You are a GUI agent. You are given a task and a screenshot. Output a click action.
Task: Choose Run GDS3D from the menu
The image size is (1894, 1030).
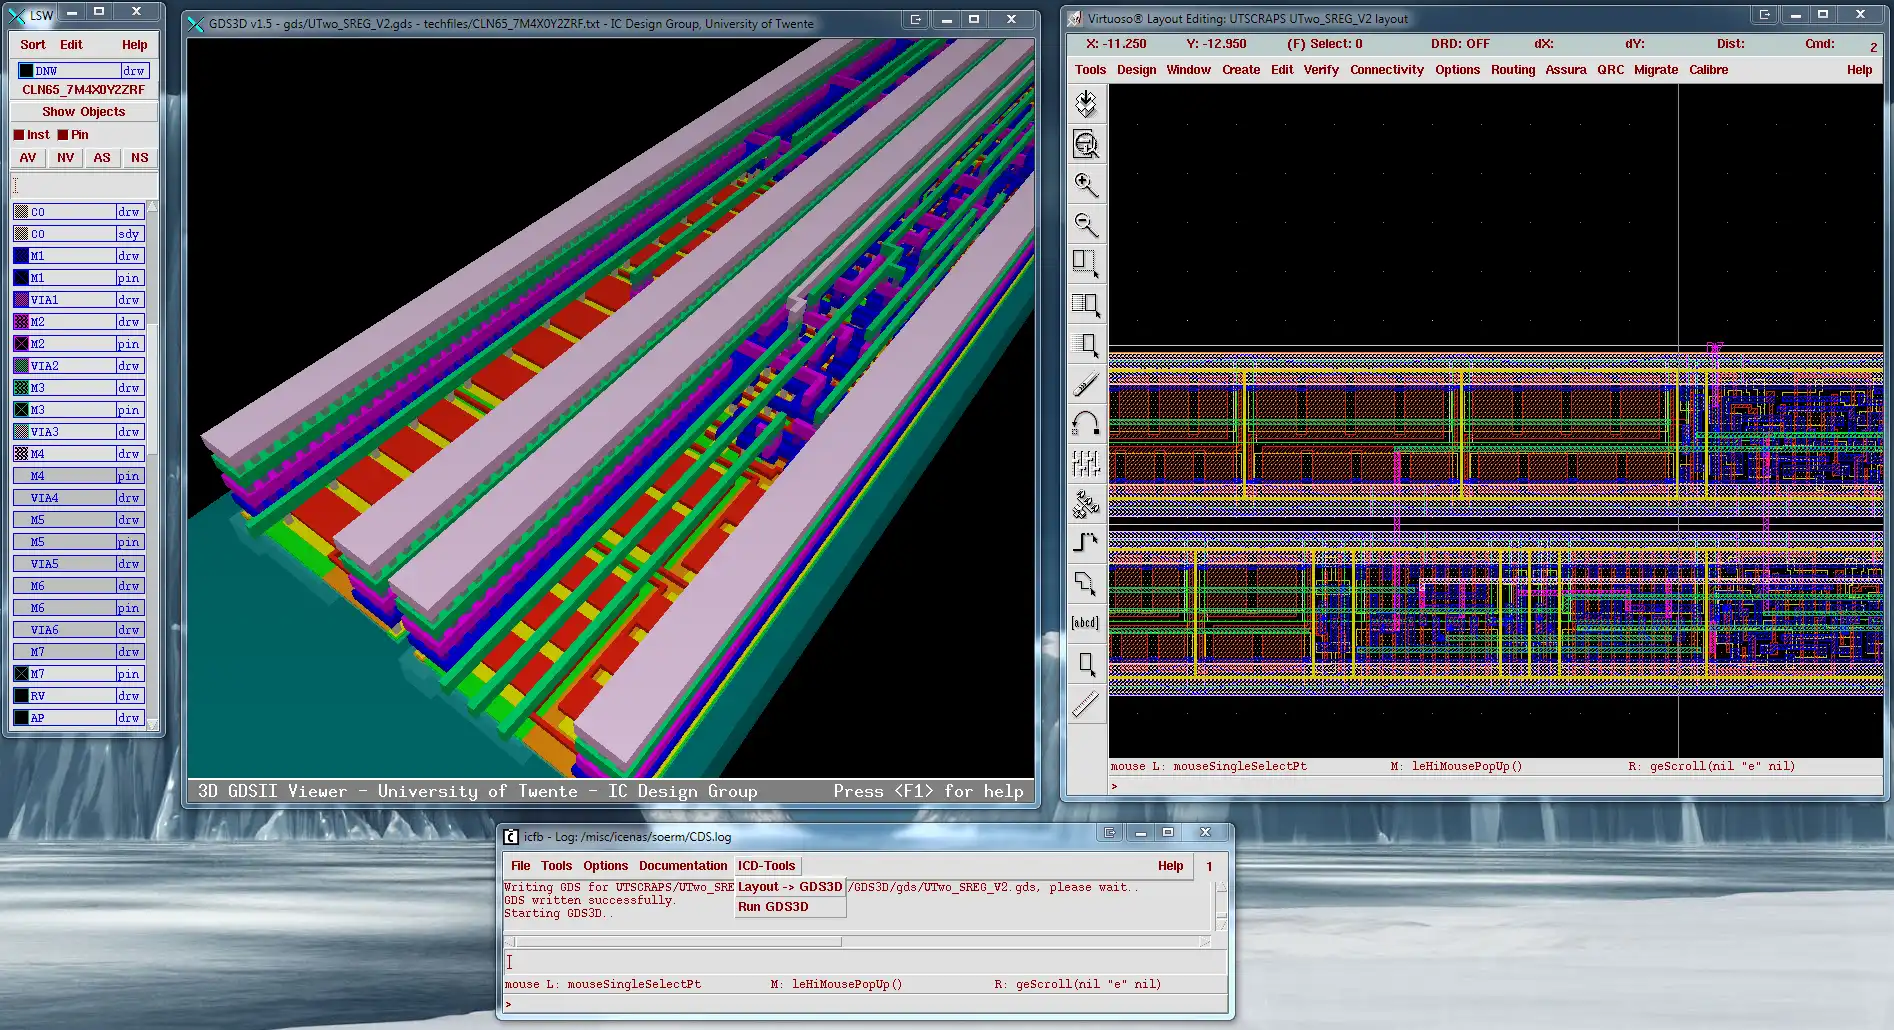[x=773, y=907]
